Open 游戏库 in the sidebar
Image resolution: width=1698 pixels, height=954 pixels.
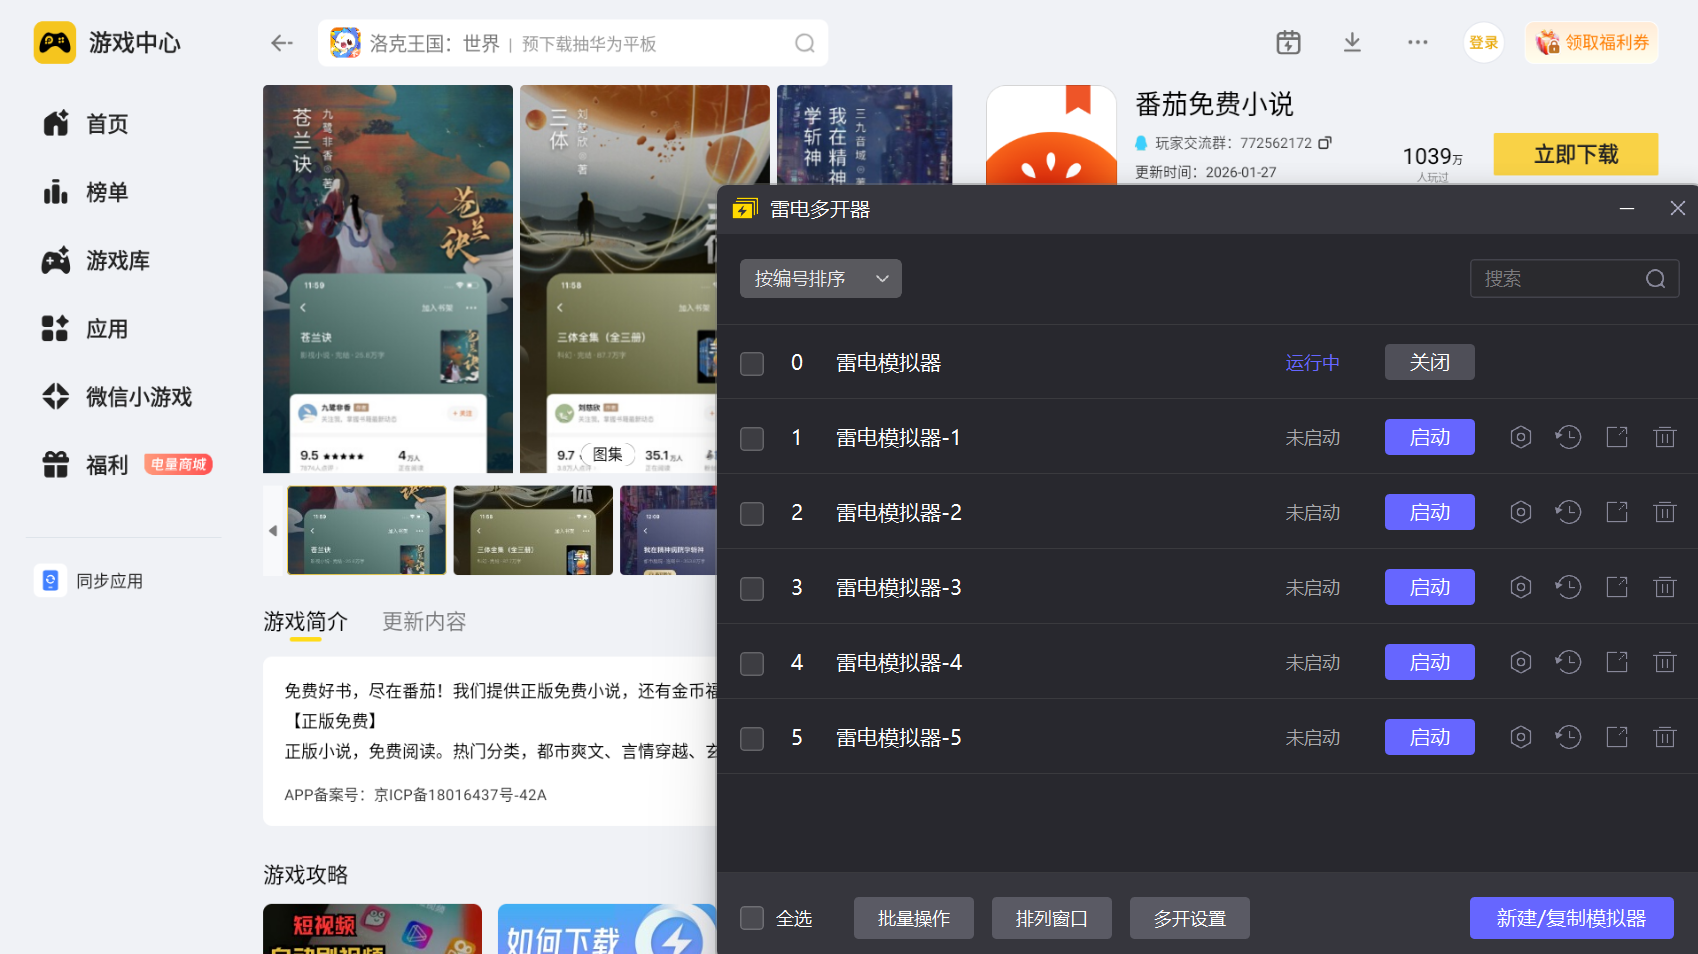tap(96, 260)
